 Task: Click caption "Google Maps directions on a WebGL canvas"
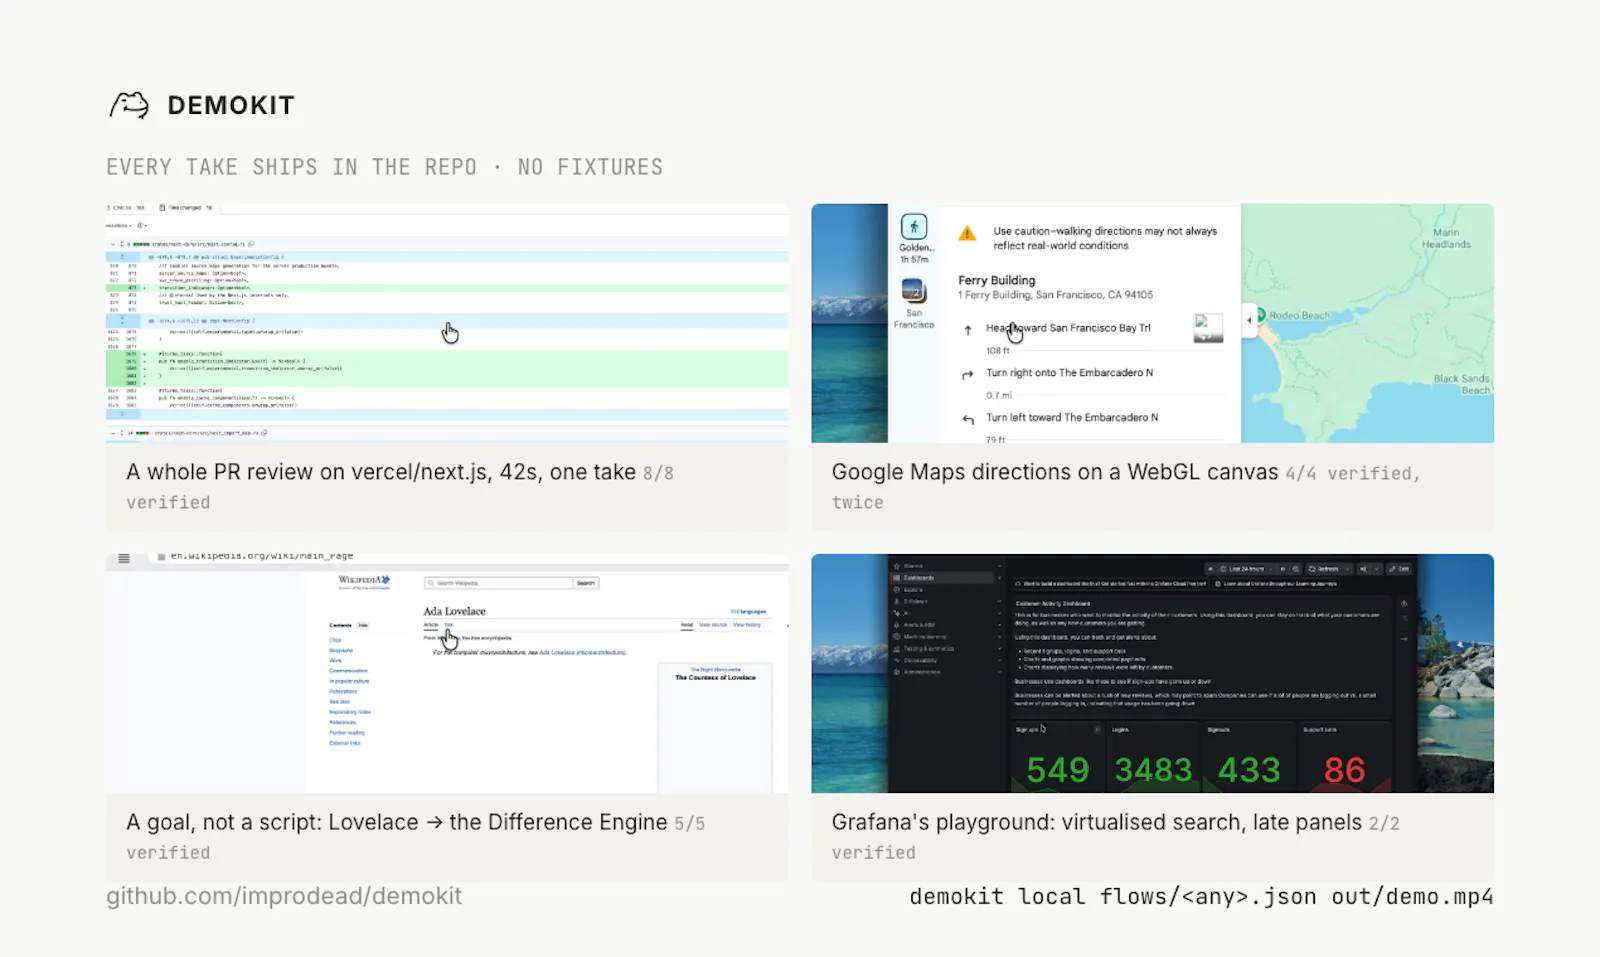tap(1055, 472)
